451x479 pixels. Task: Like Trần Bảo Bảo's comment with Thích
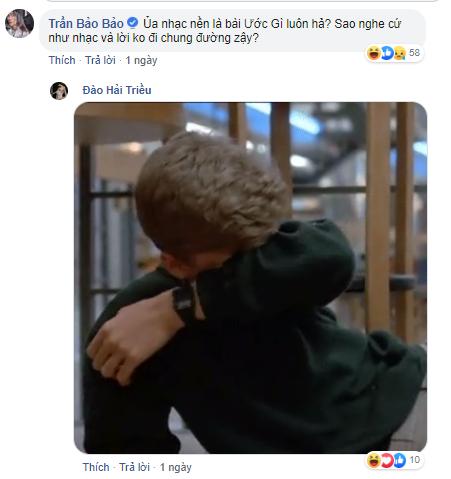pos(62,60)
